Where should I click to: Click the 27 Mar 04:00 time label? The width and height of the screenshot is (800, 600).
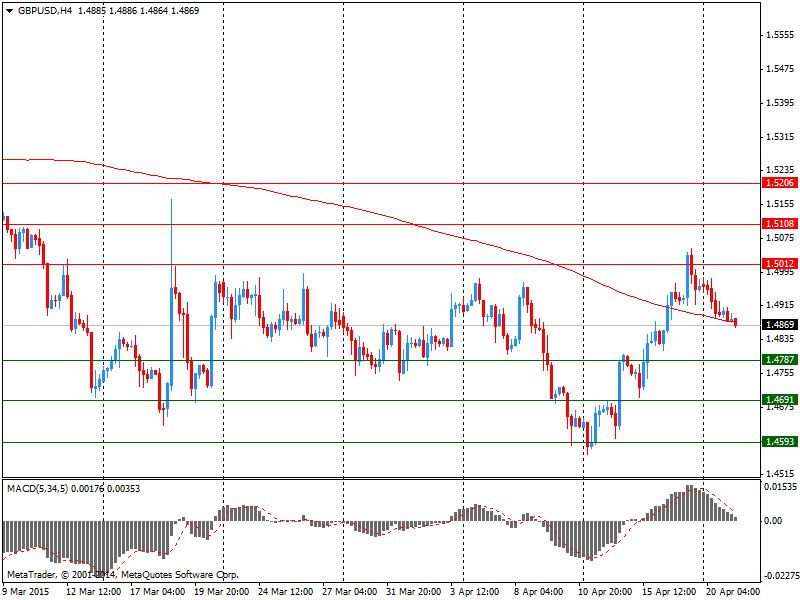point(350,592)
